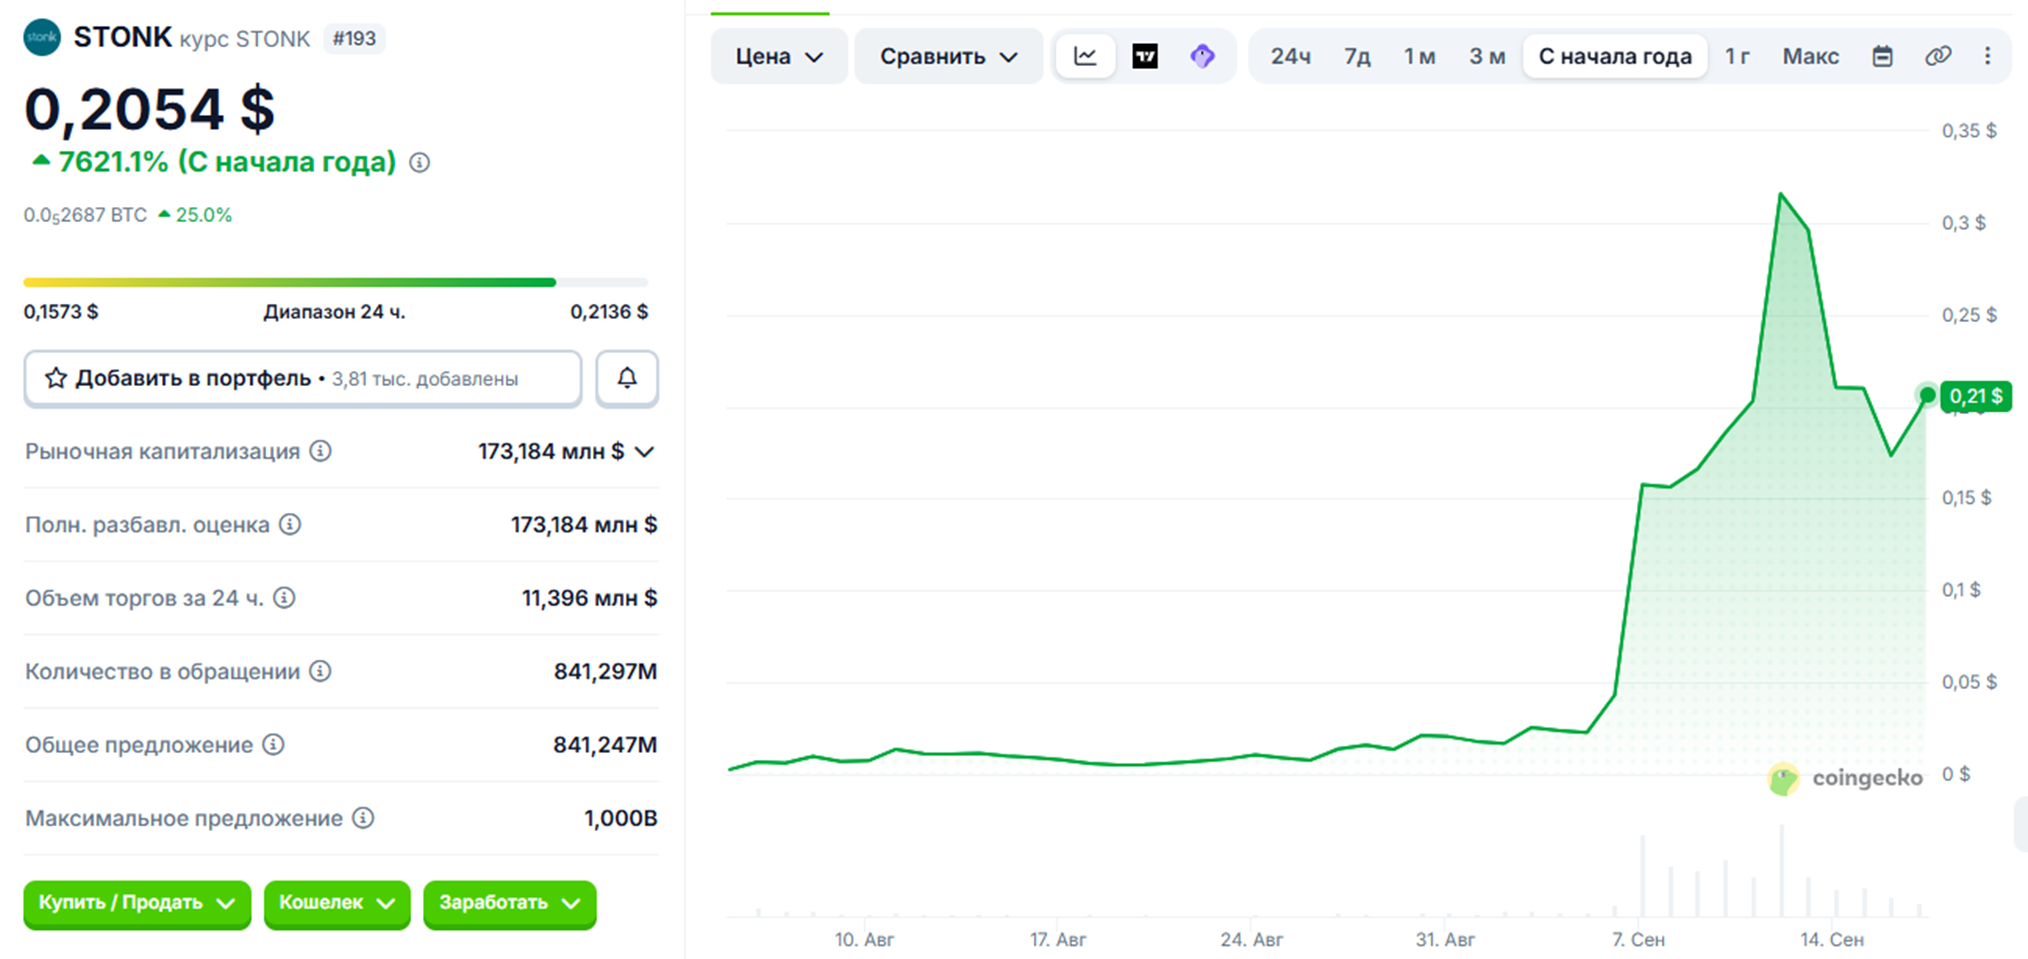
Task: Switch to TradingView chart icon
Action: coord(1145,56)
